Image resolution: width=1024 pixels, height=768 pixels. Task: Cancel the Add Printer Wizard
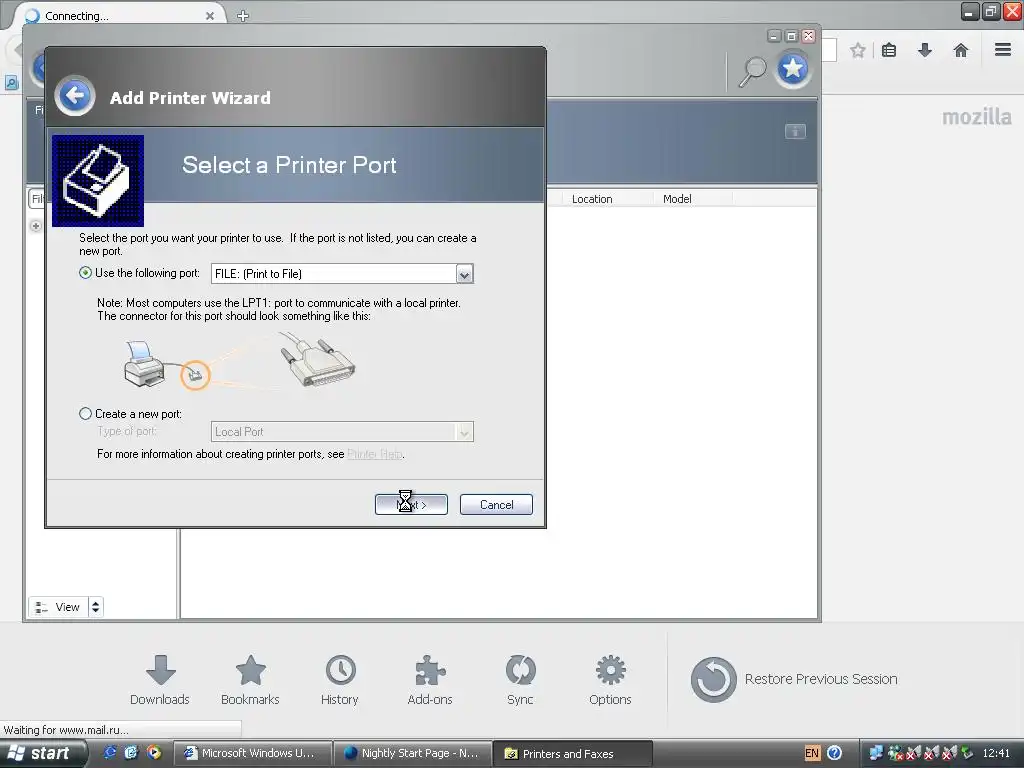[x=496, y=505]
